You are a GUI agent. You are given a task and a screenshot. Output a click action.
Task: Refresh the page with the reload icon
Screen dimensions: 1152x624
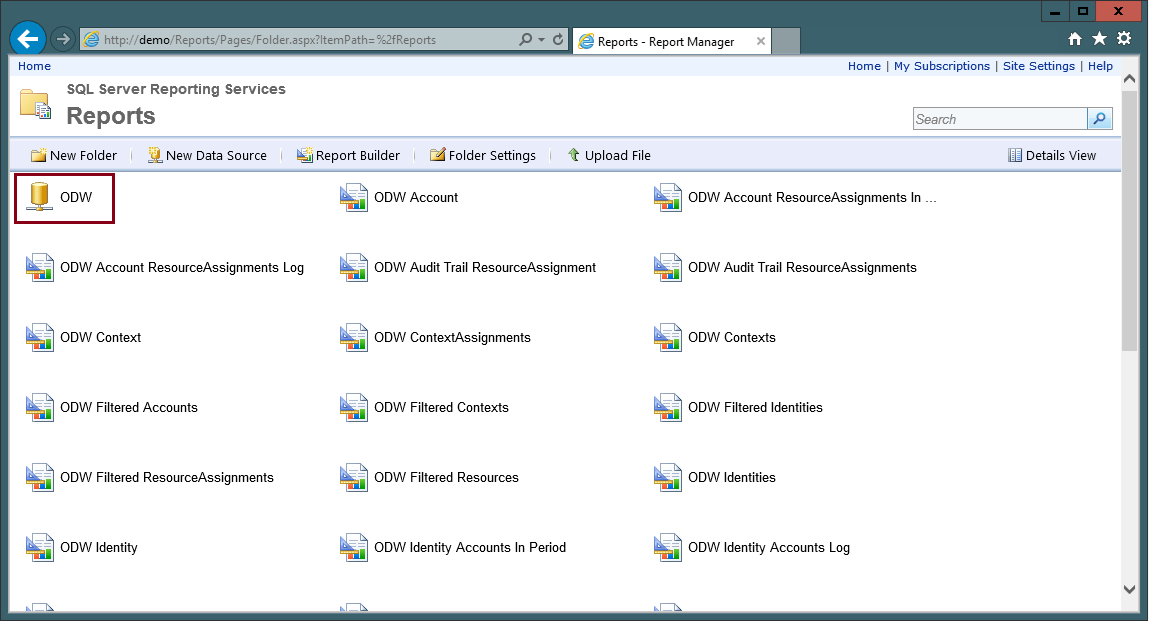click(x=558, y=40)
